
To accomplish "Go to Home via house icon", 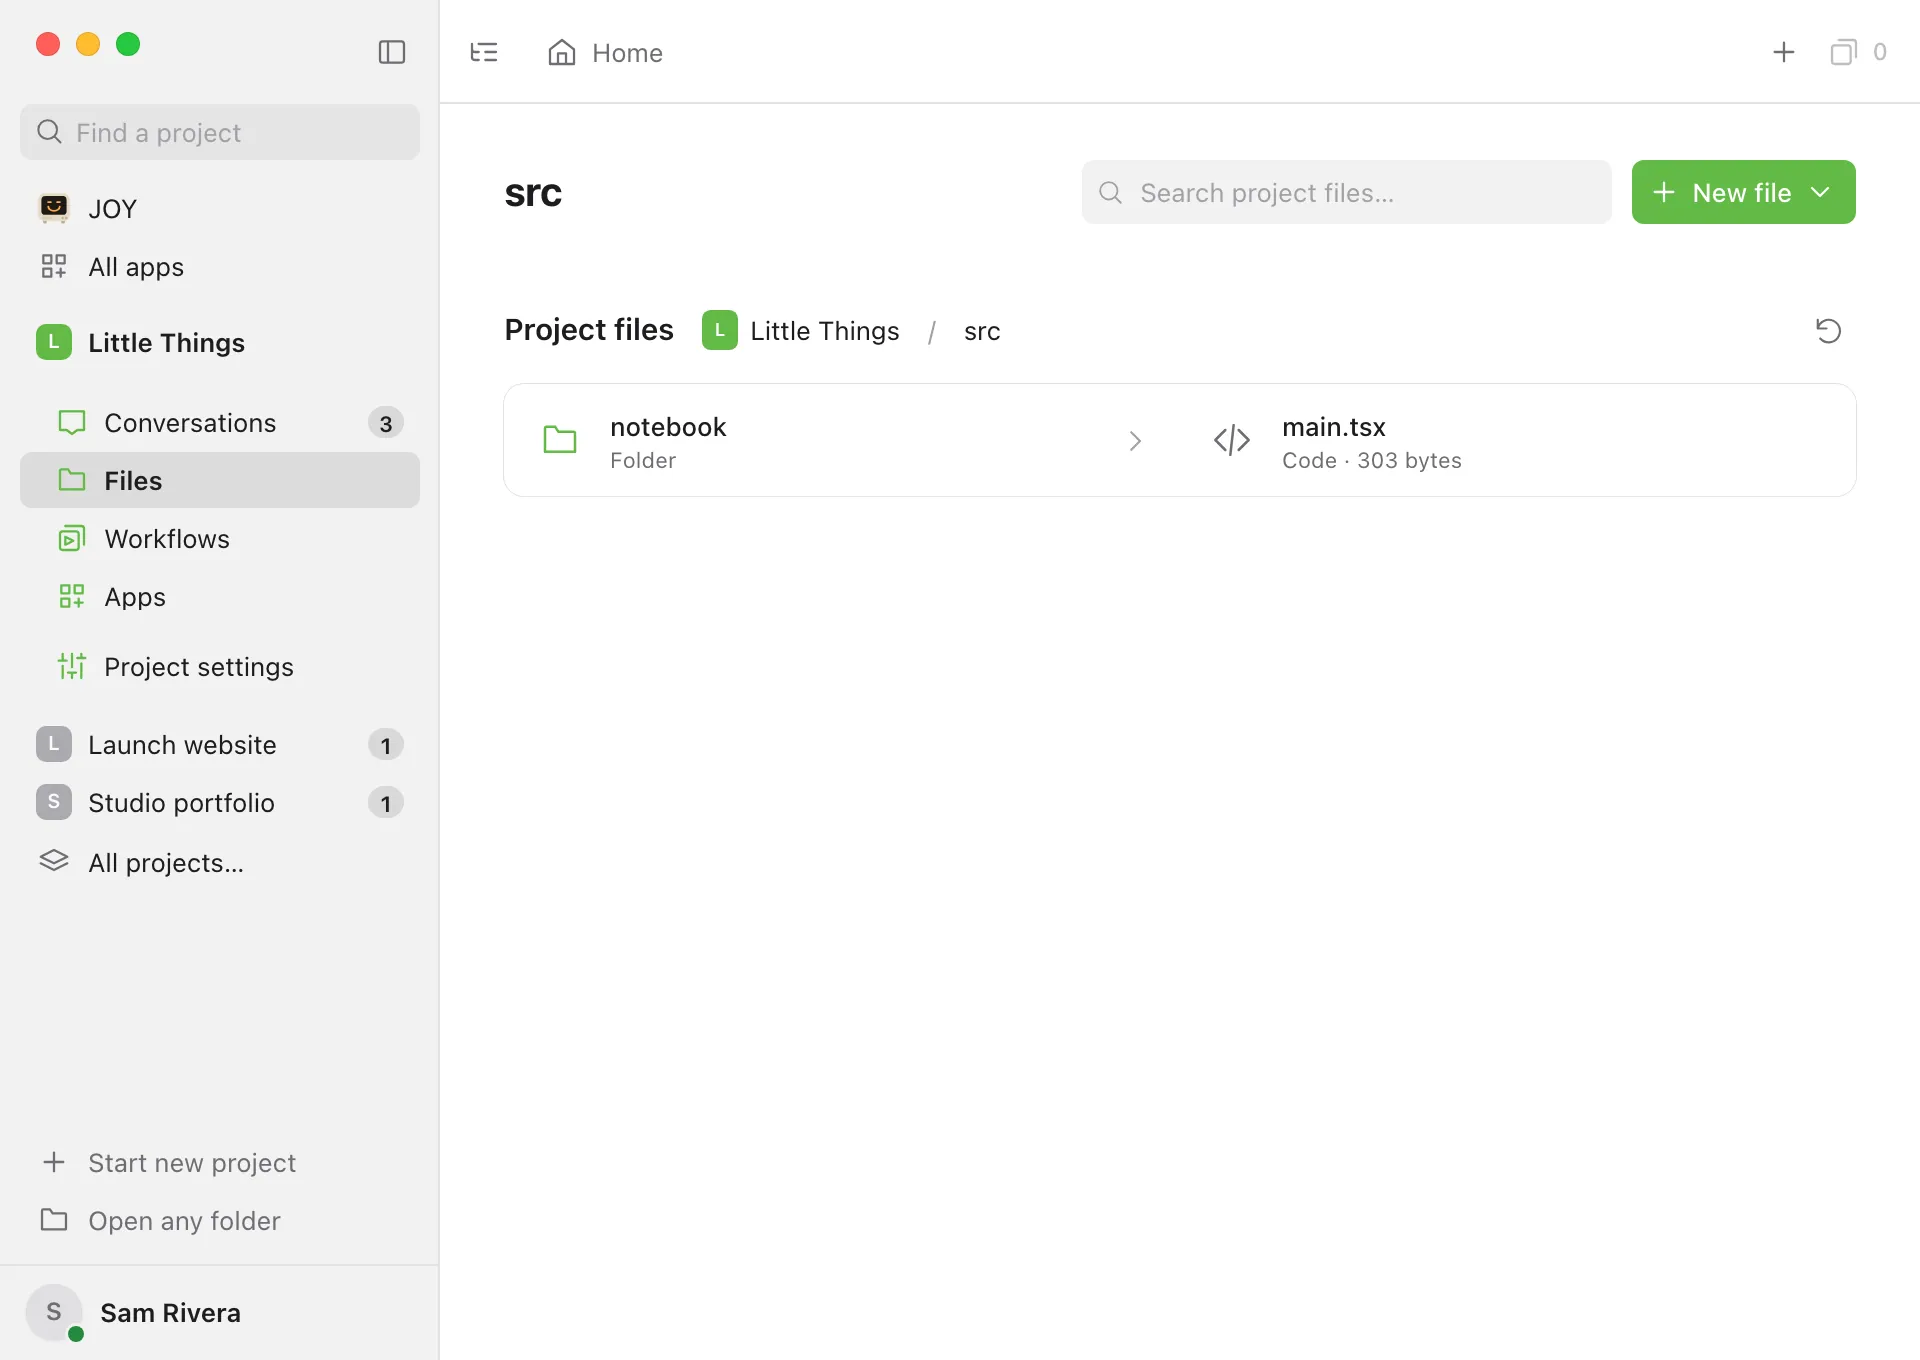I will tap(562, 52).
